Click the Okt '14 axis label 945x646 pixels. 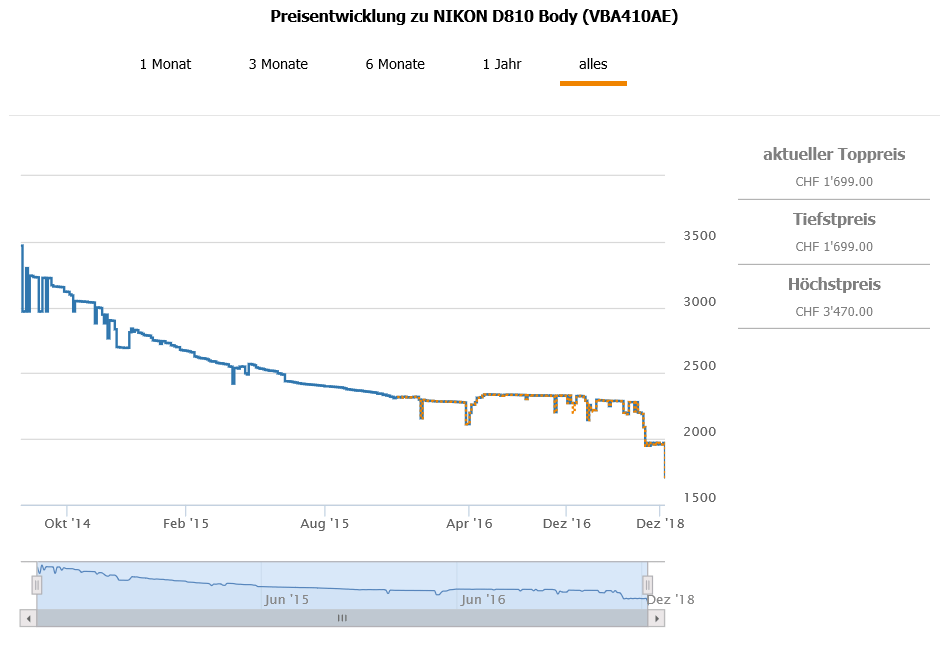(68, 524)
